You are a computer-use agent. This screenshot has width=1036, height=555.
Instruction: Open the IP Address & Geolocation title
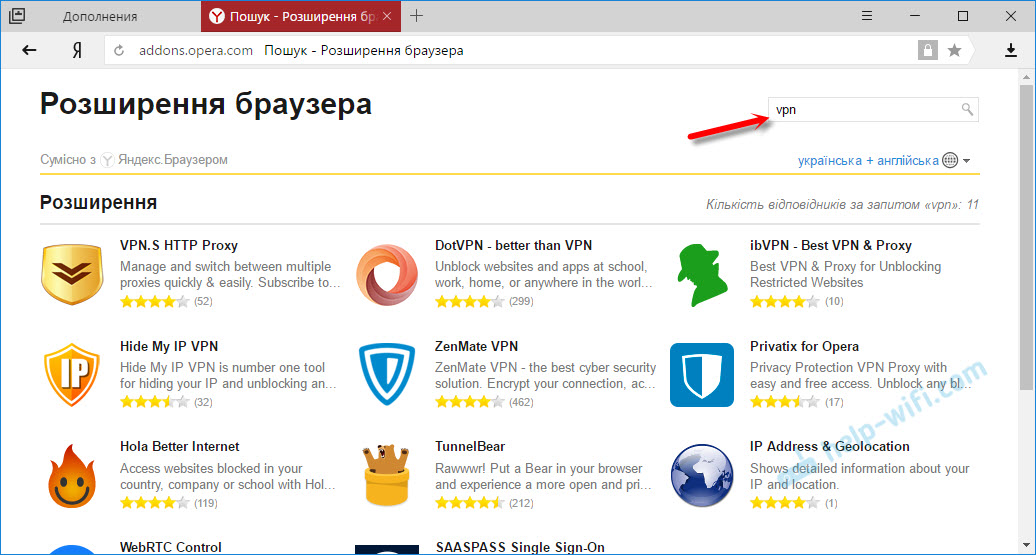tap(830, 447)
